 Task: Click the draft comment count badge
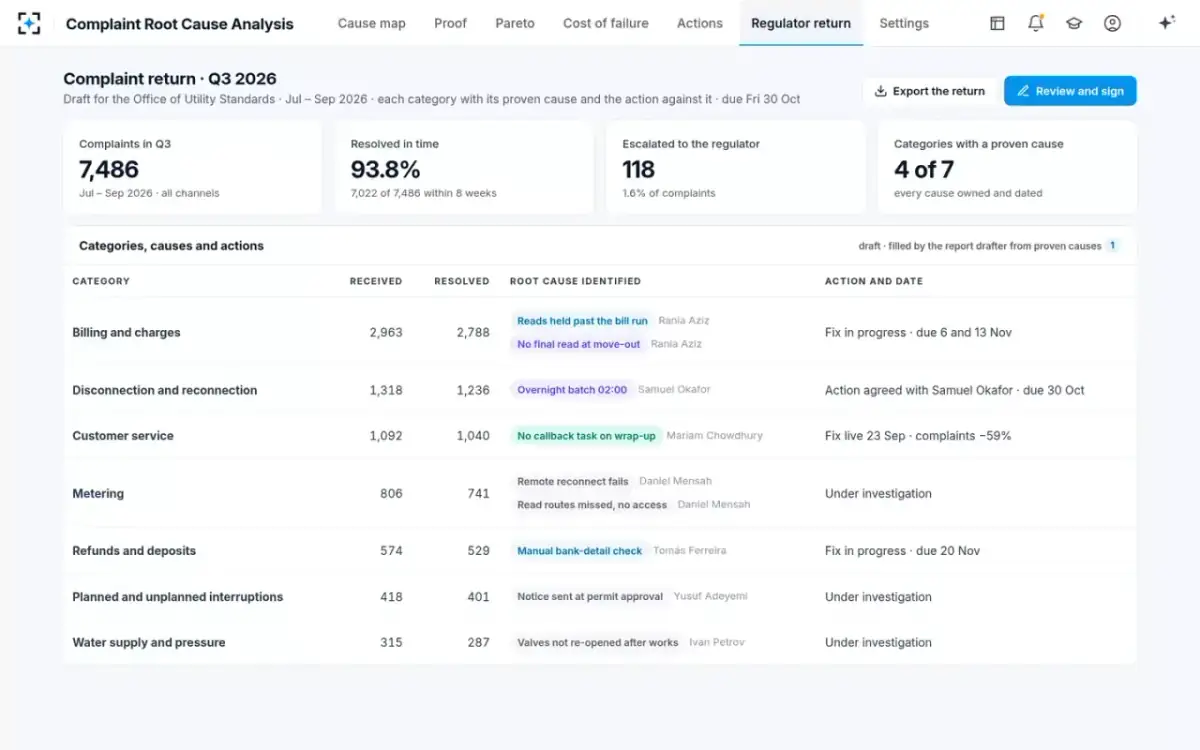click(1112, 246)
